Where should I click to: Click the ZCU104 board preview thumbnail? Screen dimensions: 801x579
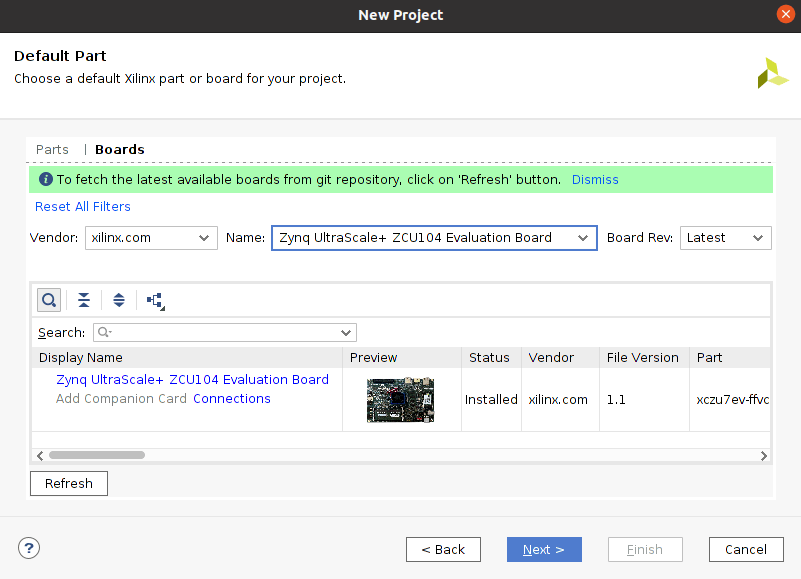(400, 400)
